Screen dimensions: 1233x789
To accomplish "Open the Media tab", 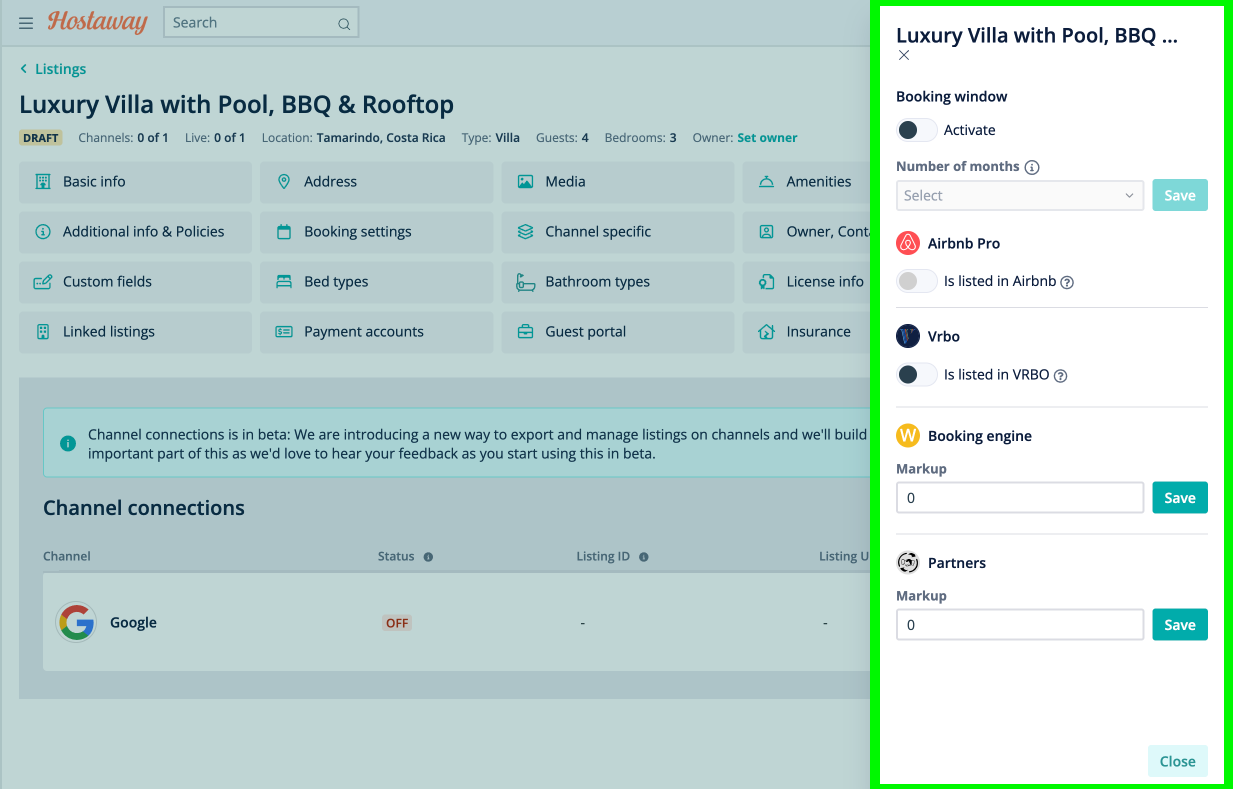I will pyautogui.click(x=618, y=182).
